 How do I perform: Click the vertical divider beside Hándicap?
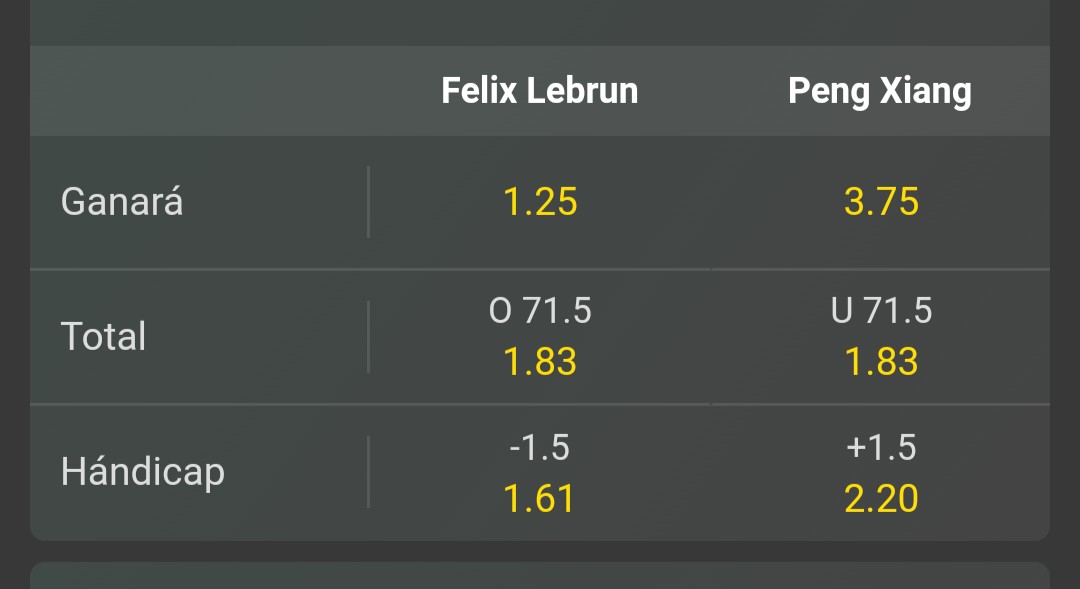[x=368, y=472]
